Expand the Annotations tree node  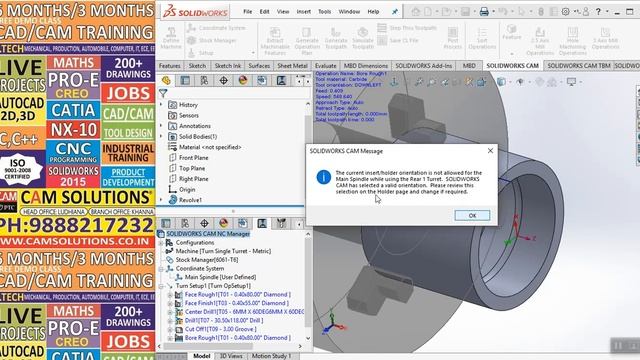pyautogui.click(x=161, y=126)
